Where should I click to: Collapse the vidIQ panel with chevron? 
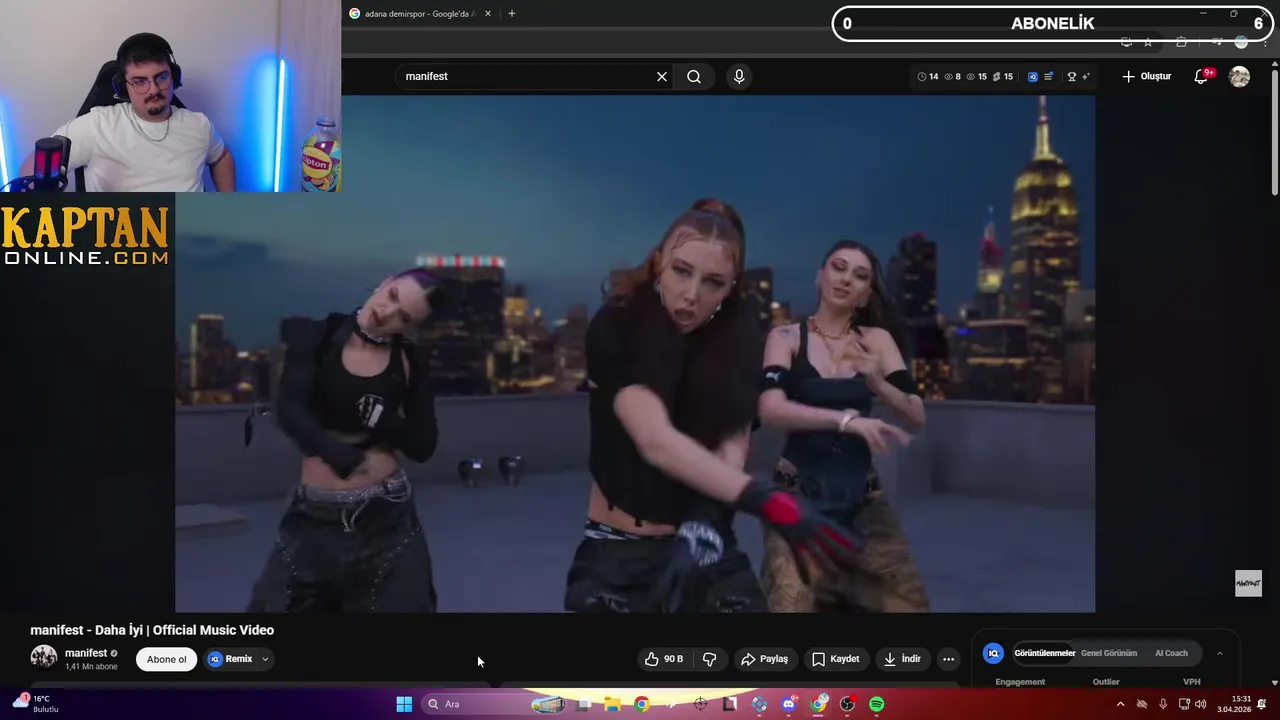(1219, 653)
